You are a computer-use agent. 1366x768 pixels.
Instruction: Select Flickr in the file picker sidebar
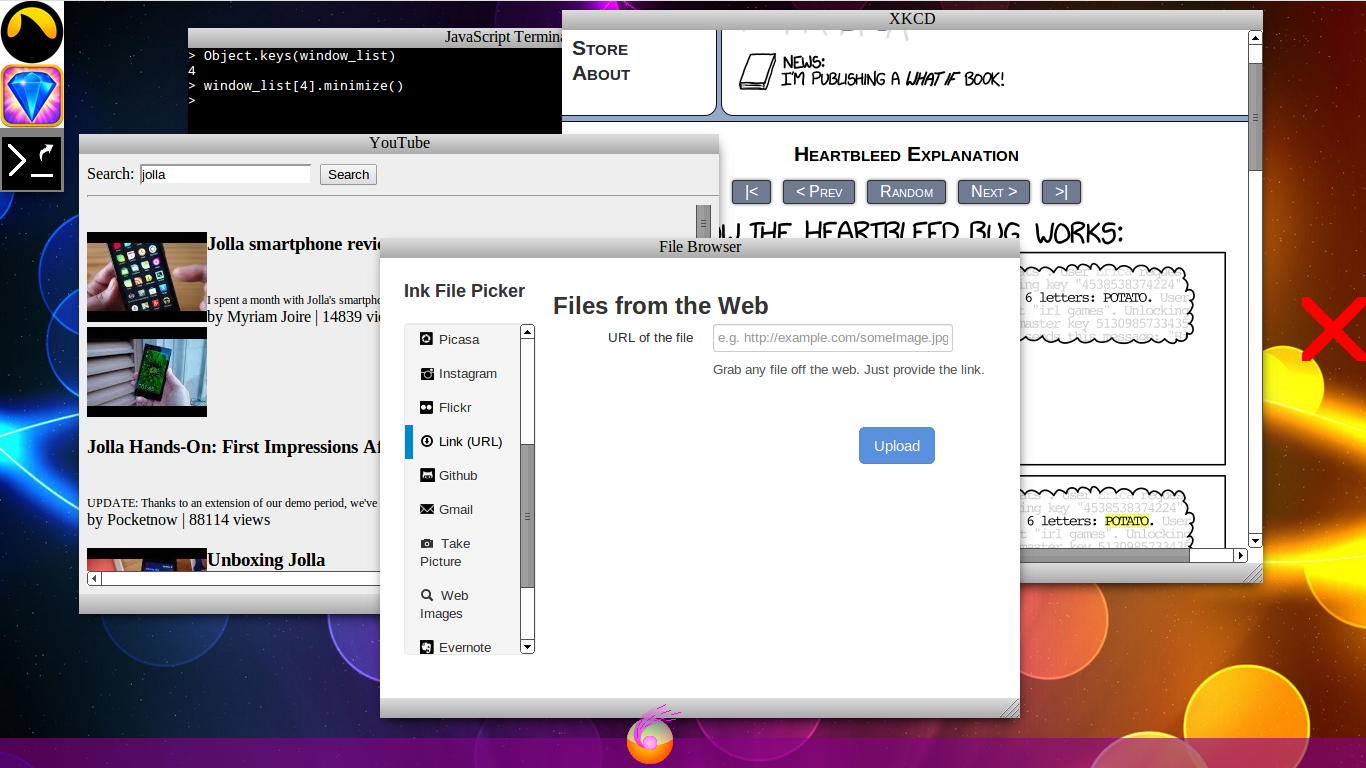click(454, 407)
